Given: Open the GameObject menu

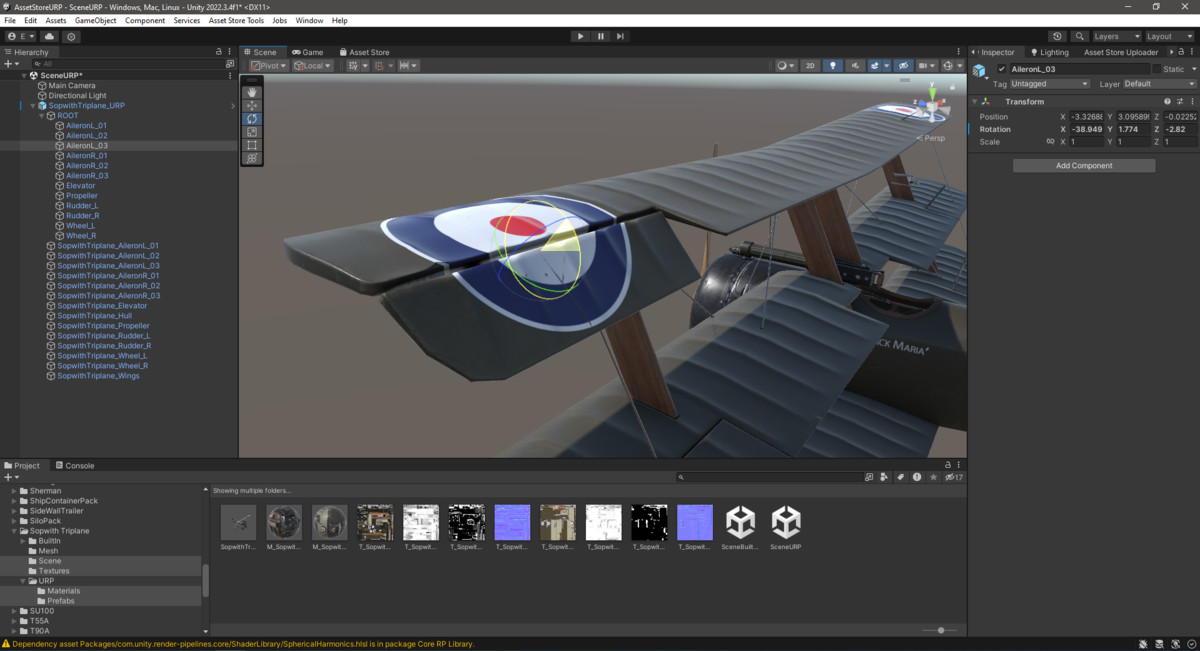Looking at the screenshot, I should [x=95, y=20].
